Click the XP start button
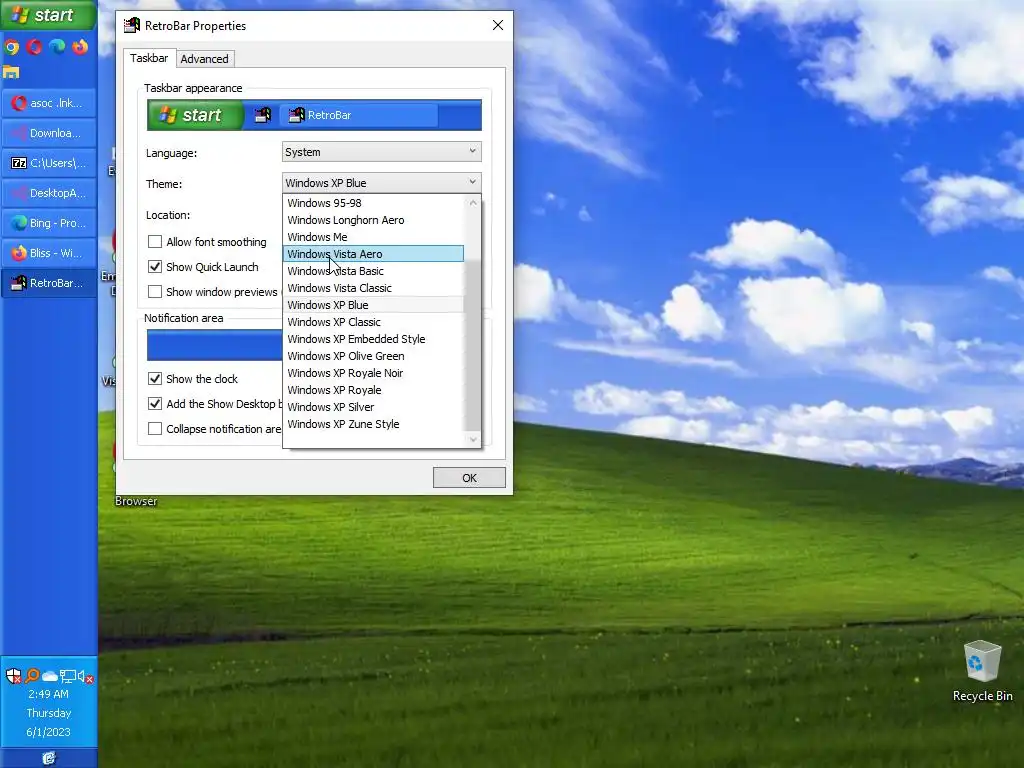 coord(48,15)
